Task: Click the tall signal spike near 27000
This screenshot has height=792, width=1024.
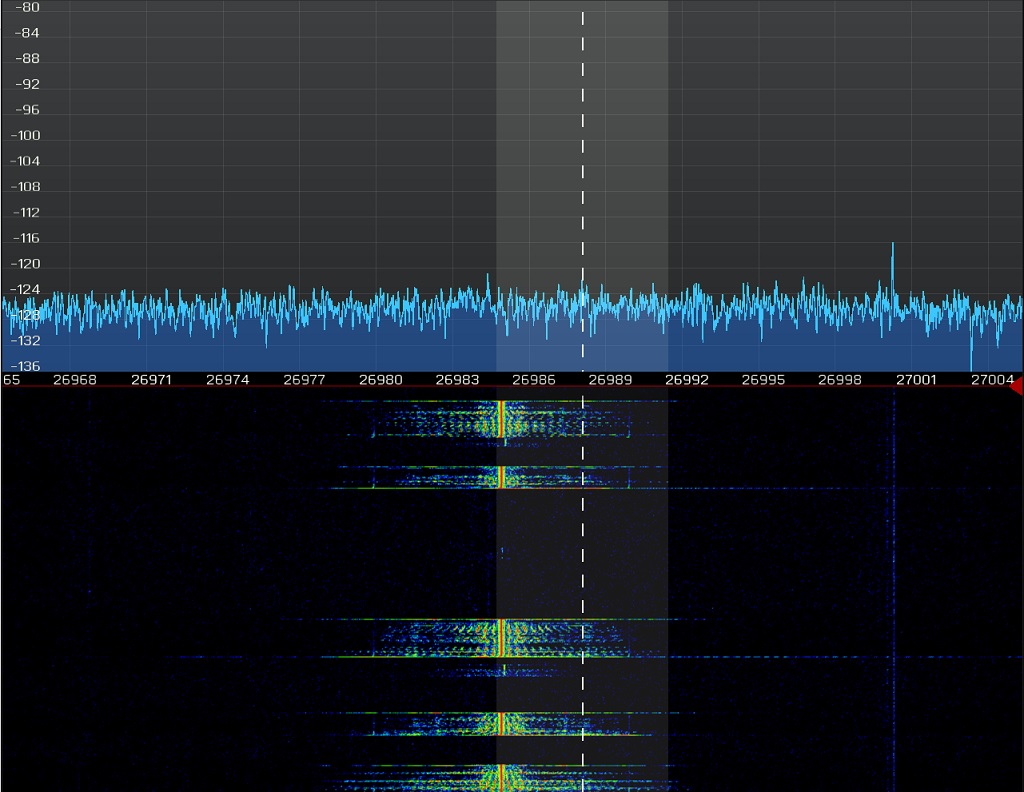Action: click(x=892, y=265)
